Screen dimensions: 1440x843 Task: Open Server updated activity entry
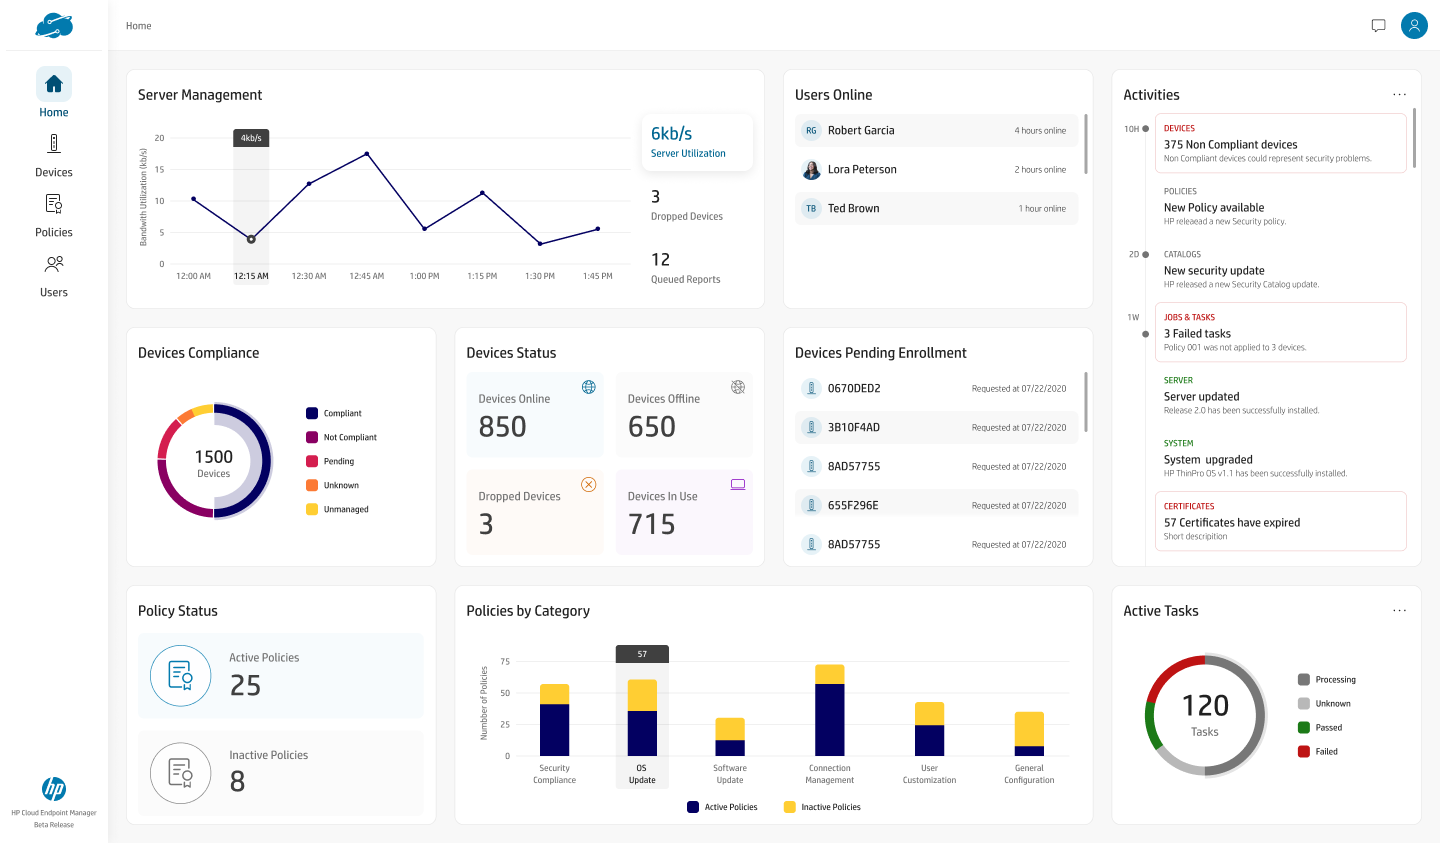click(1281, 395)
